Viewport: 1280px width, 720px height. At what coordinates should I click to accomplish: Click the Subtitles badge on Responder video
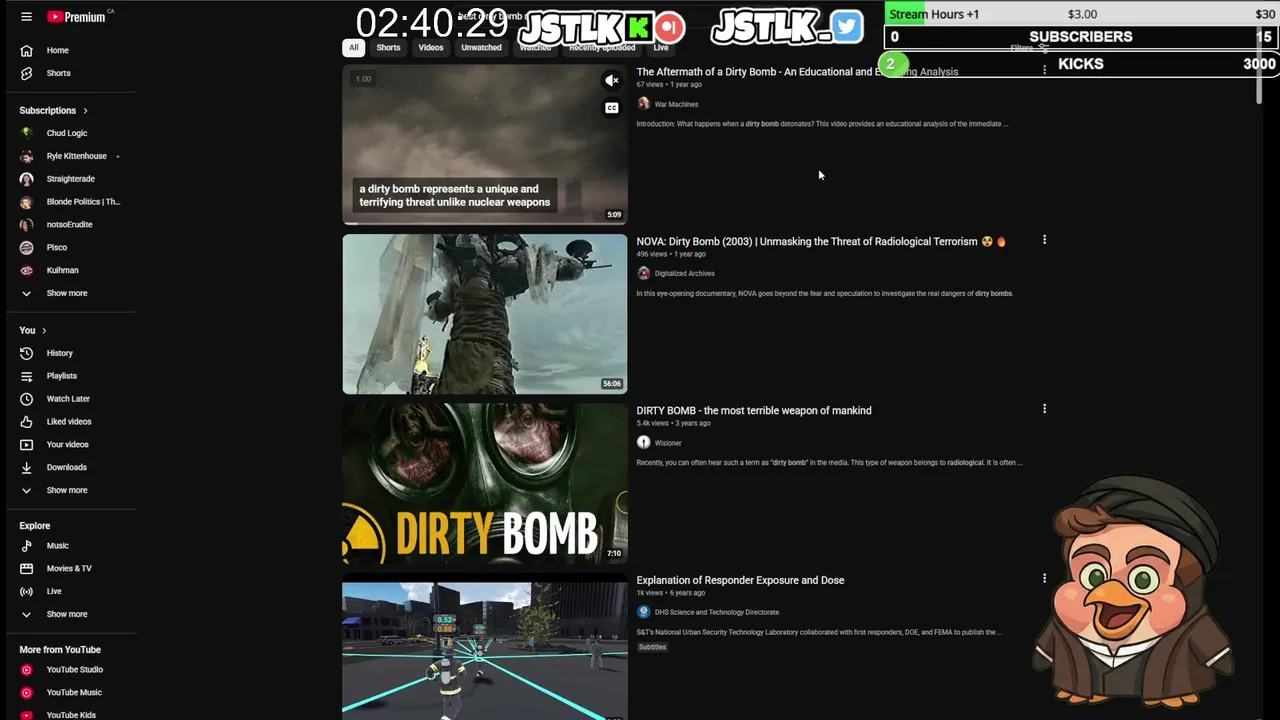(652, 647)
